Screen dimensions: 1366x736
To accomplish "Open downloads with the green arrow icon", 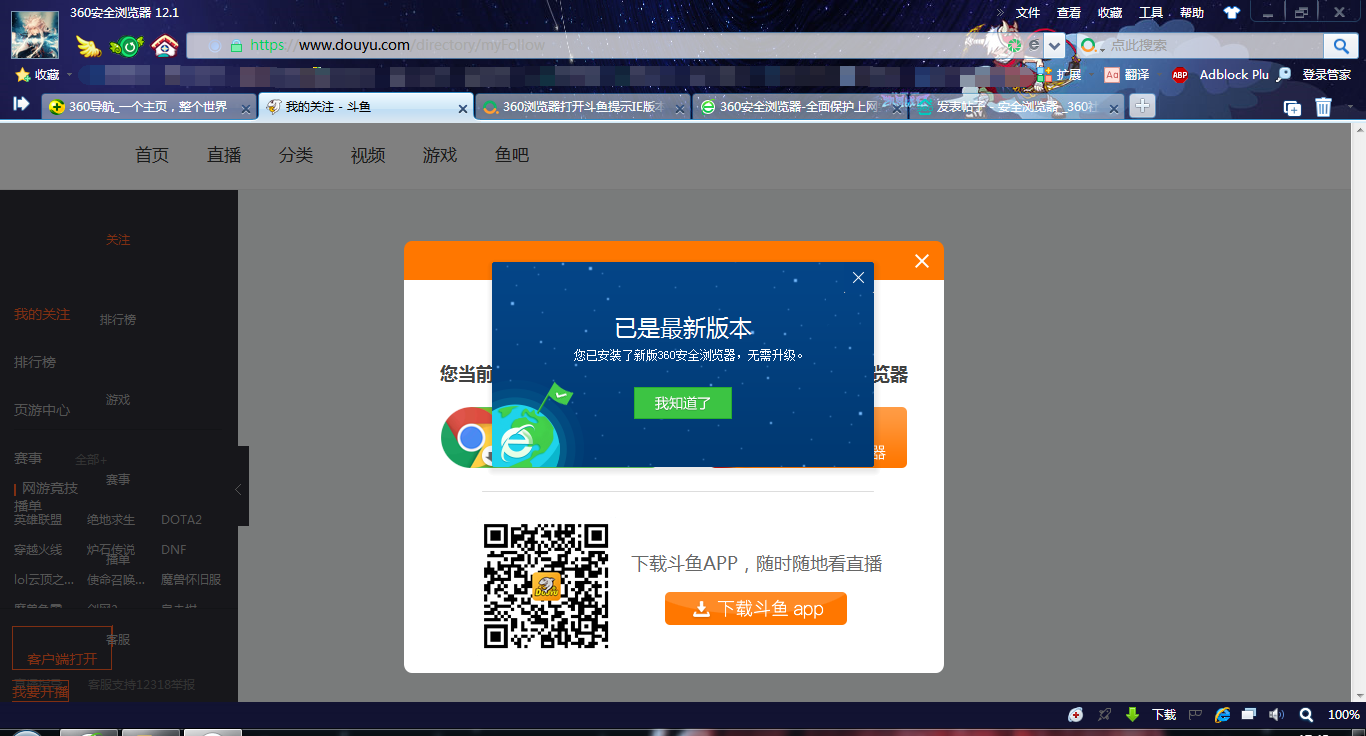I will tap(1133, 715).
